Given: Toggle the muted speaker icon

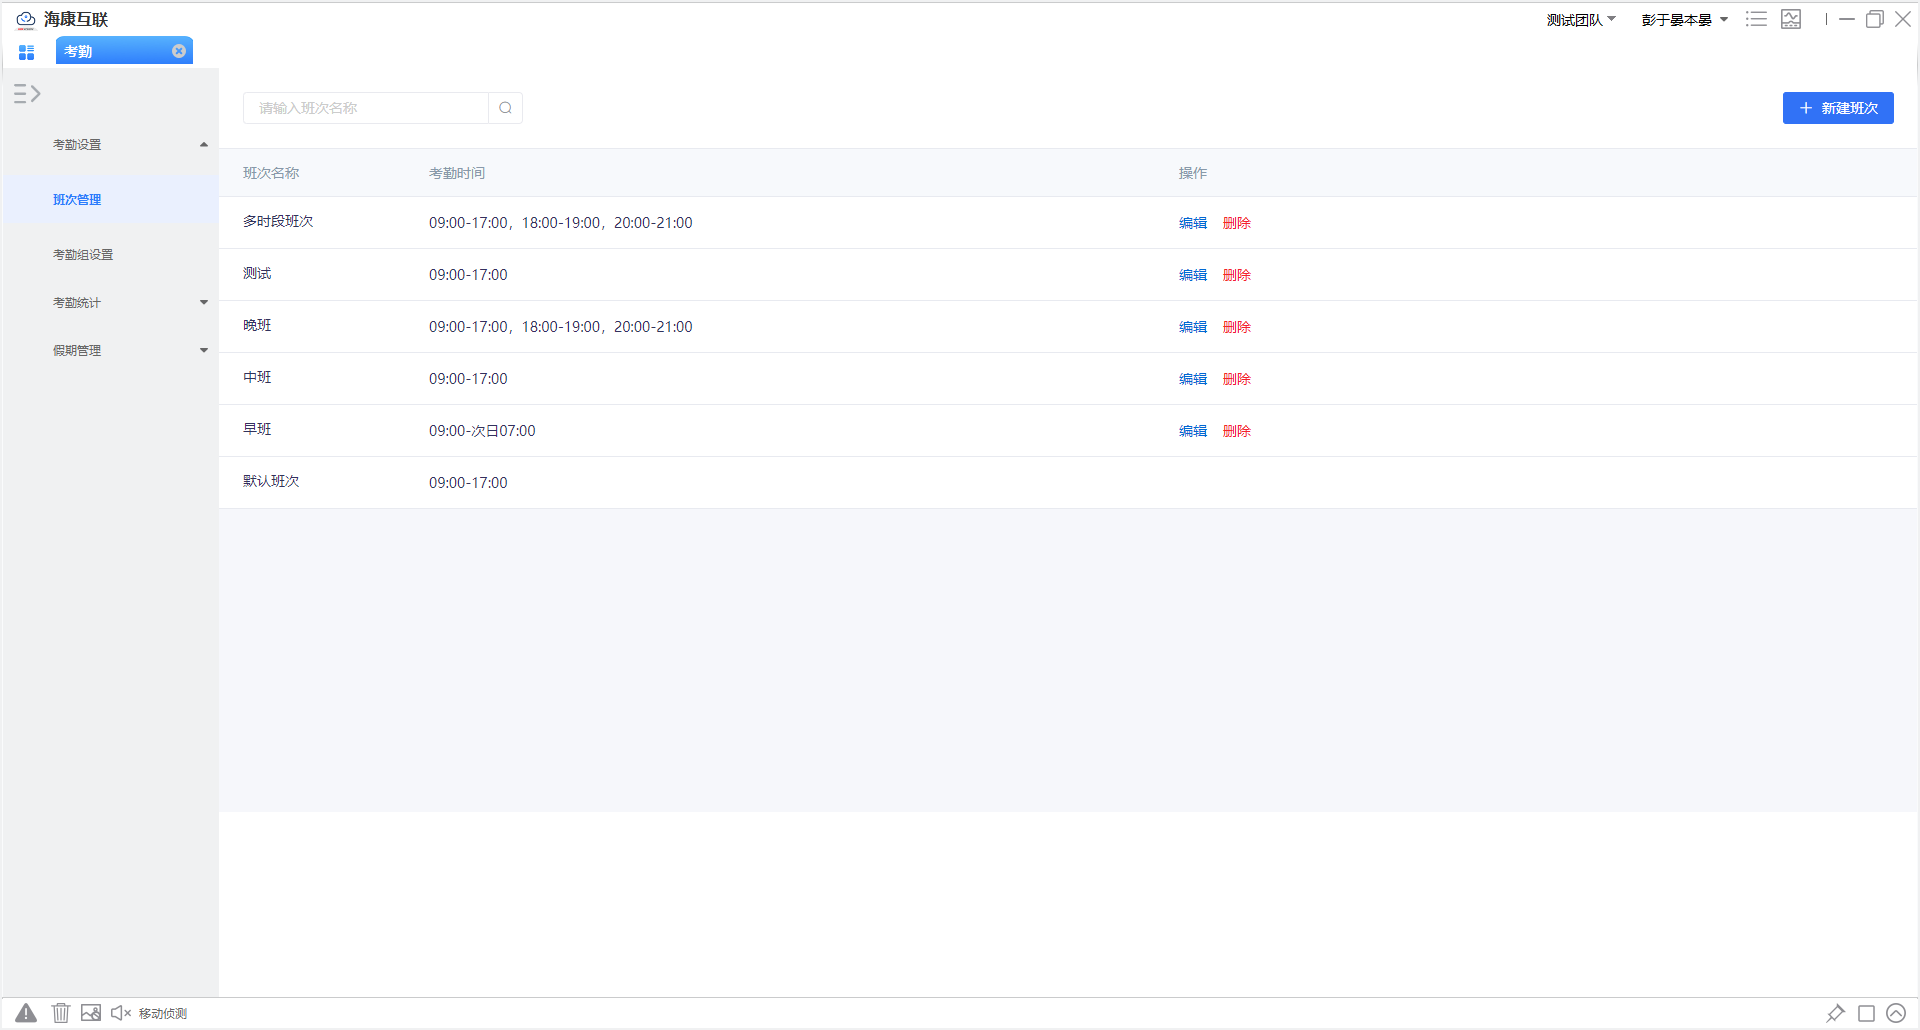Looking at the screenshot, I should [x=121, y=1013].
